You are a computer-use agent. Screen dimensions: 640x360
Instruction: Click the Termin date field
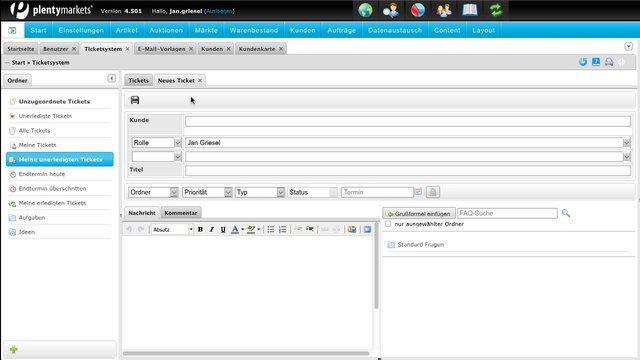[x=377, y=192]
